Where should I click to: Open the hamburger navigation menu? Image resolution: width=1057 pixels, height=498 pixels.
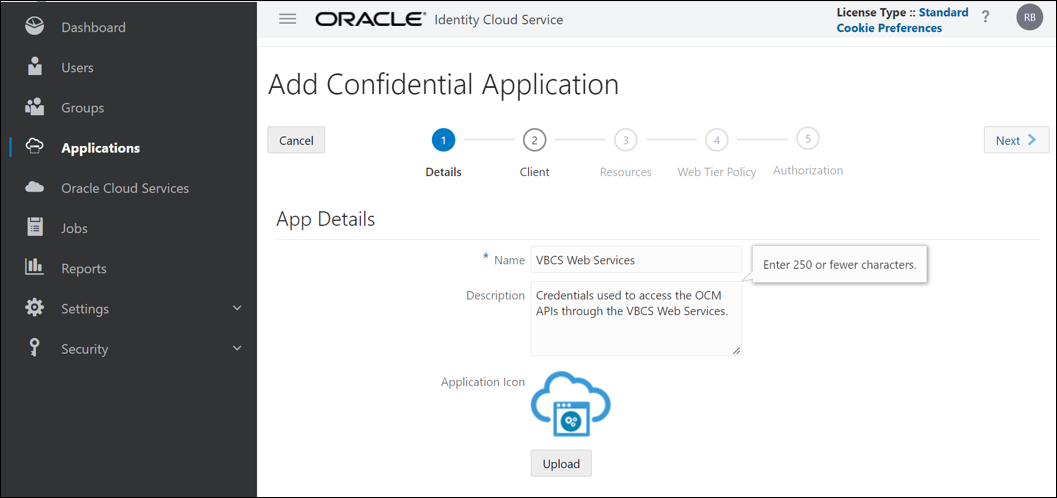(x=288, y=19)
